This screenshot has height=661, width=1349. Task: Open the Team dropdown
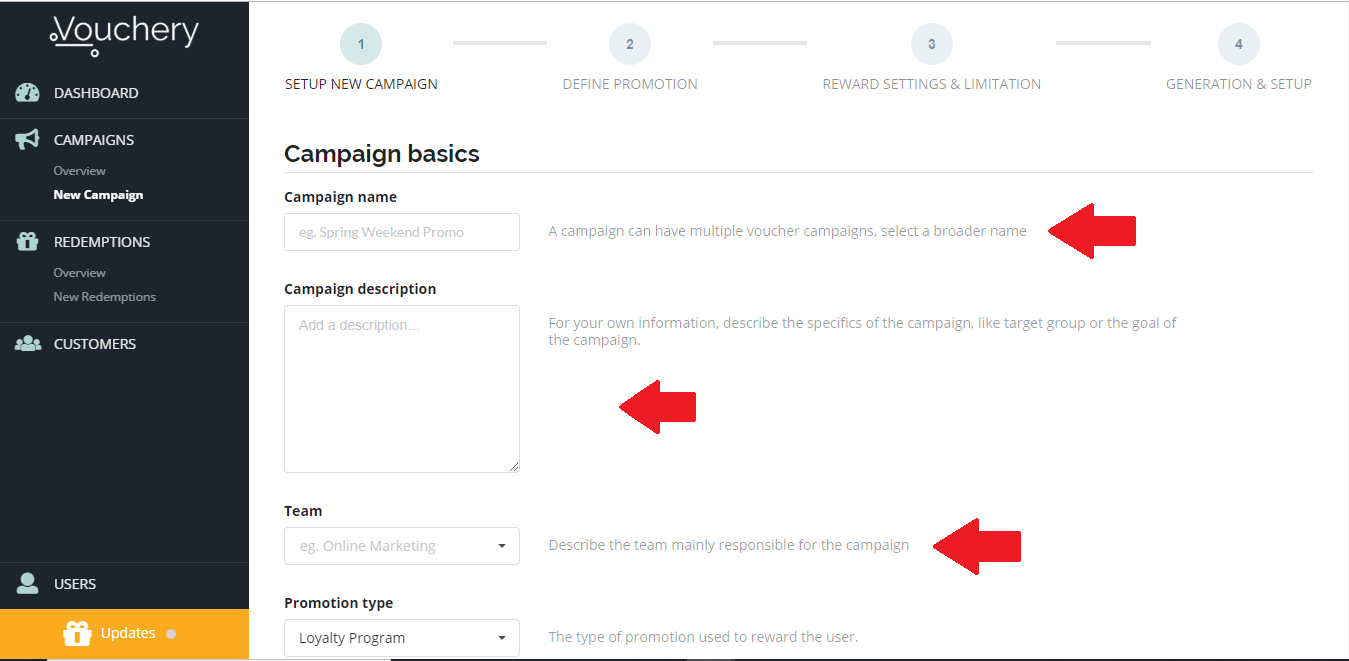pyautogui.click(x=402, y=546)
